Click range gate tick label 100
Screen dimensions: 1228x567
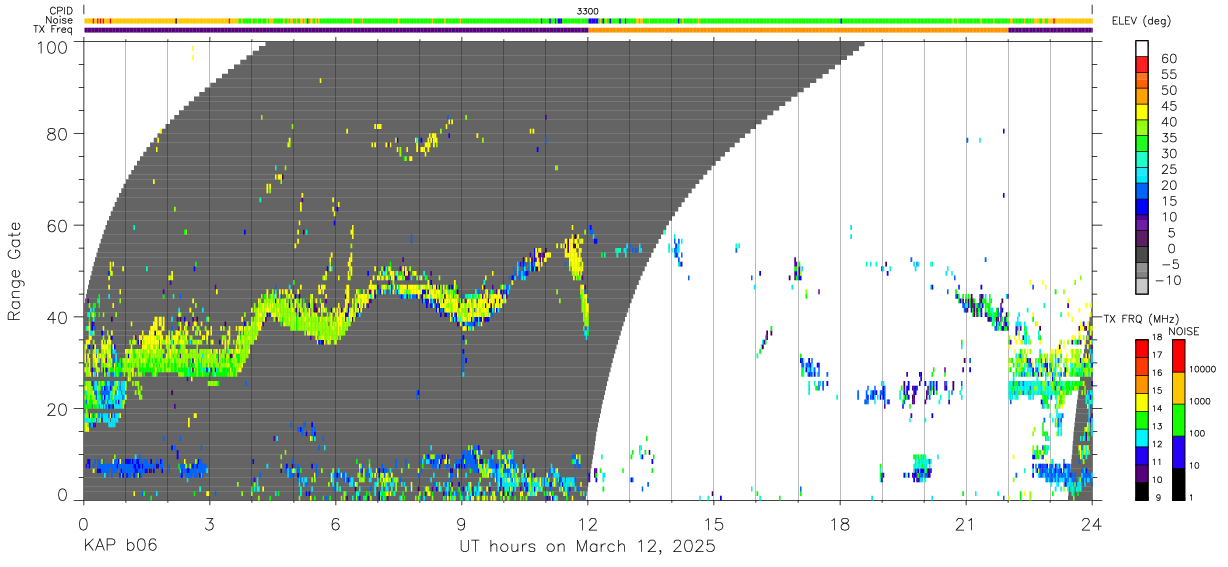[53, 47]
